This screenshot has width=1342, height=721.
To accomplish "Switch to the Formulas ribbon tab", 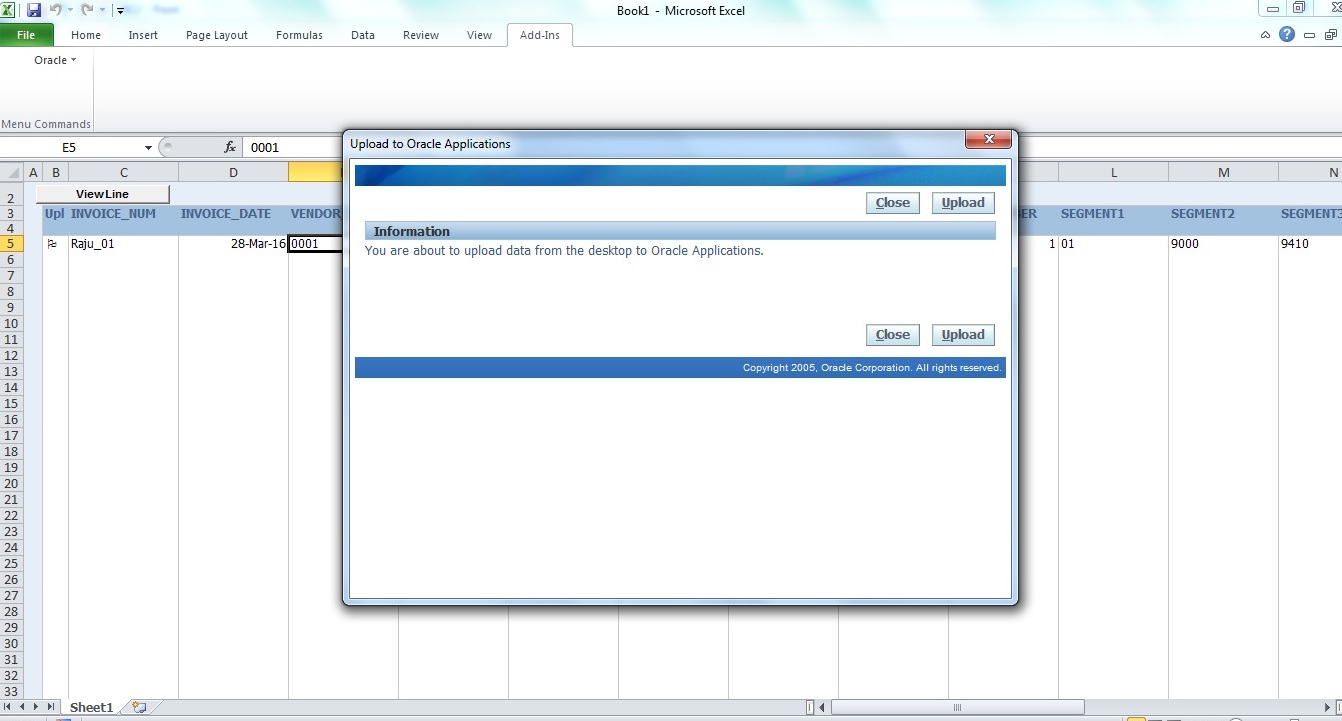I will 299,35.
